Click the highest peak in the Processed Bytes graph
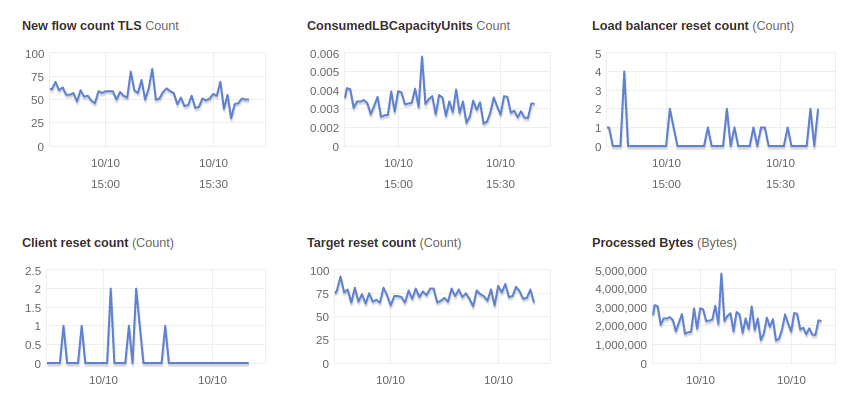The height and width of the screenshot is (394, 849). 721,274
